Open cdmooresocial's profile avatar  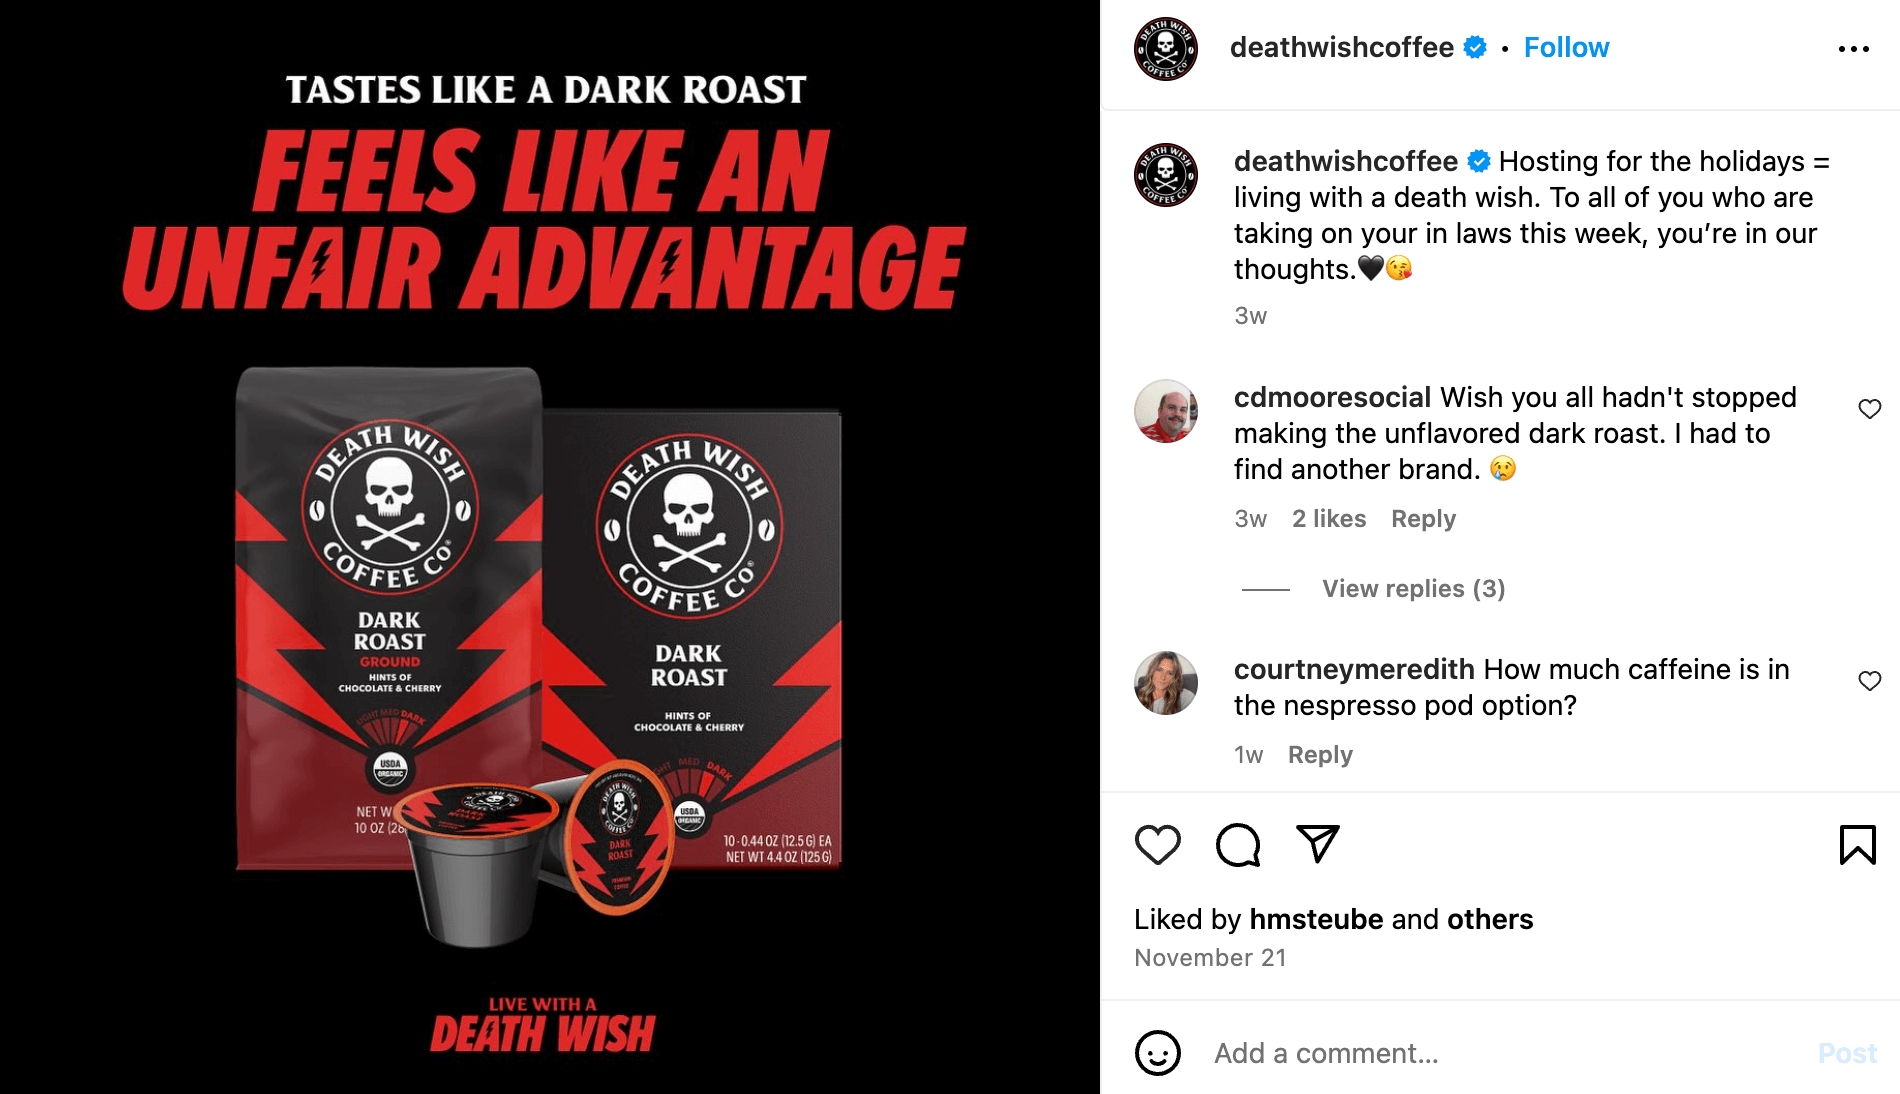tap(1166, 411)
